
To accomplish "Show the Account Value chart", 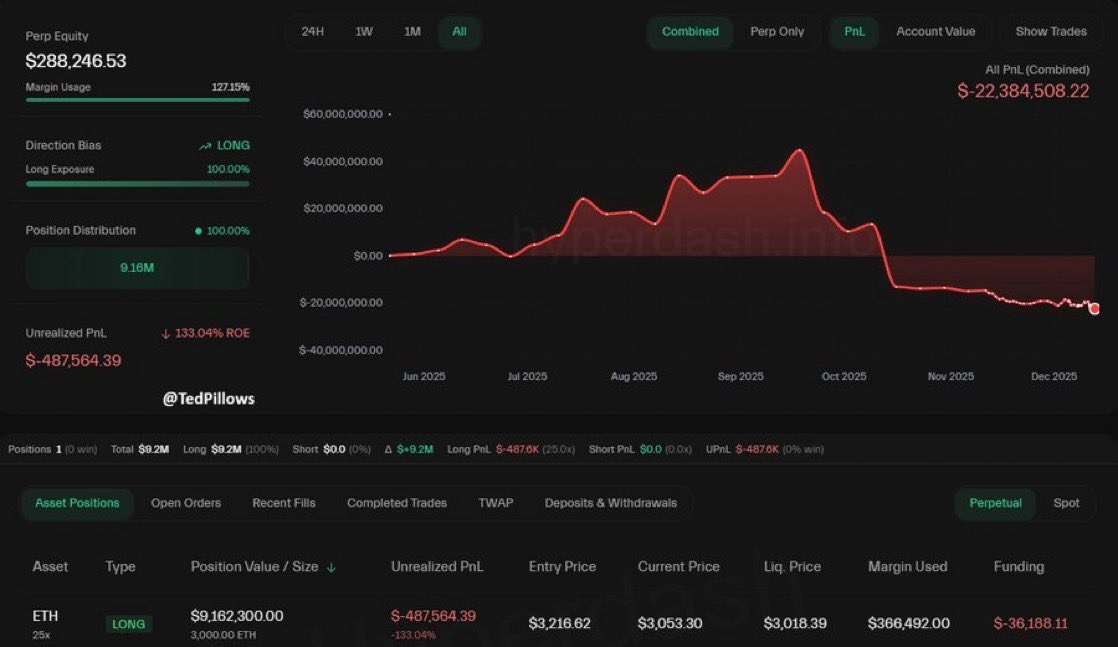I will pos(935,31).
